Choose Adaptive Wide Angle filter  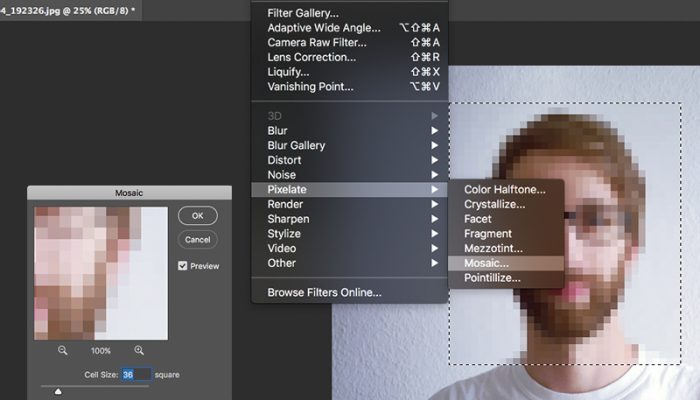350,28
